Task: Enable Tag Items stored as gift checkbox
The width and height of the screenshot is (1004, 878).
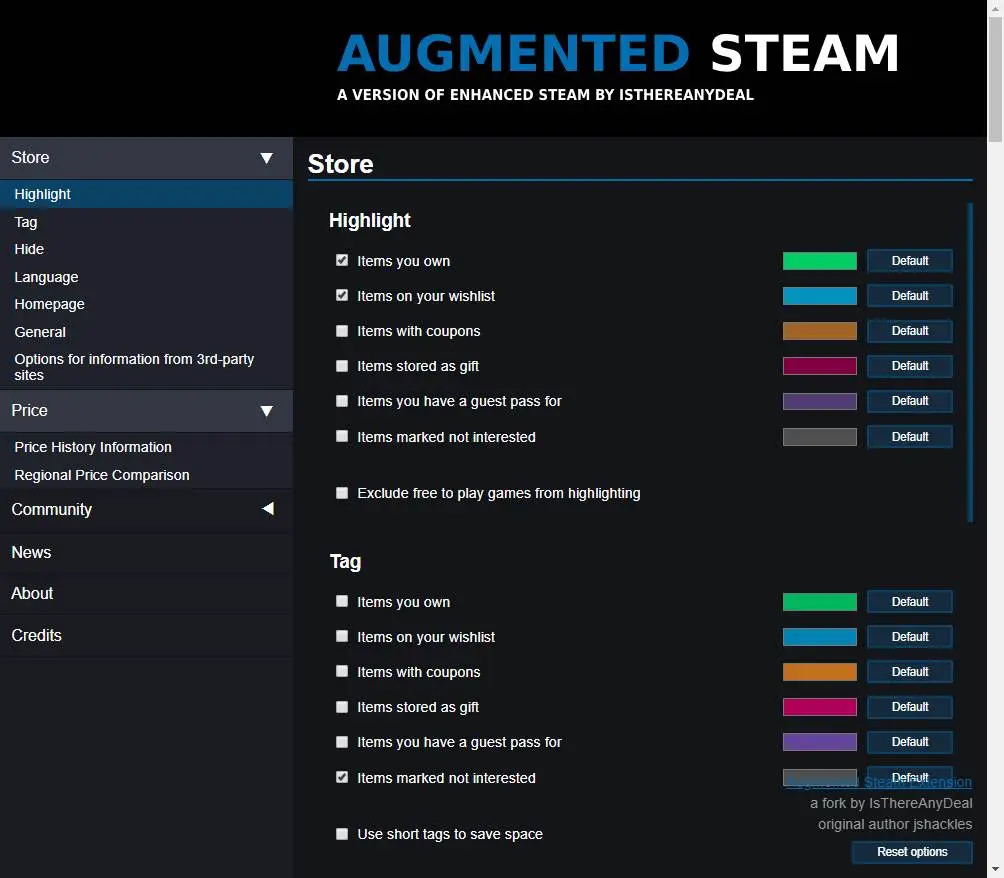Action: pyautogui.click(x=342, y=706)
